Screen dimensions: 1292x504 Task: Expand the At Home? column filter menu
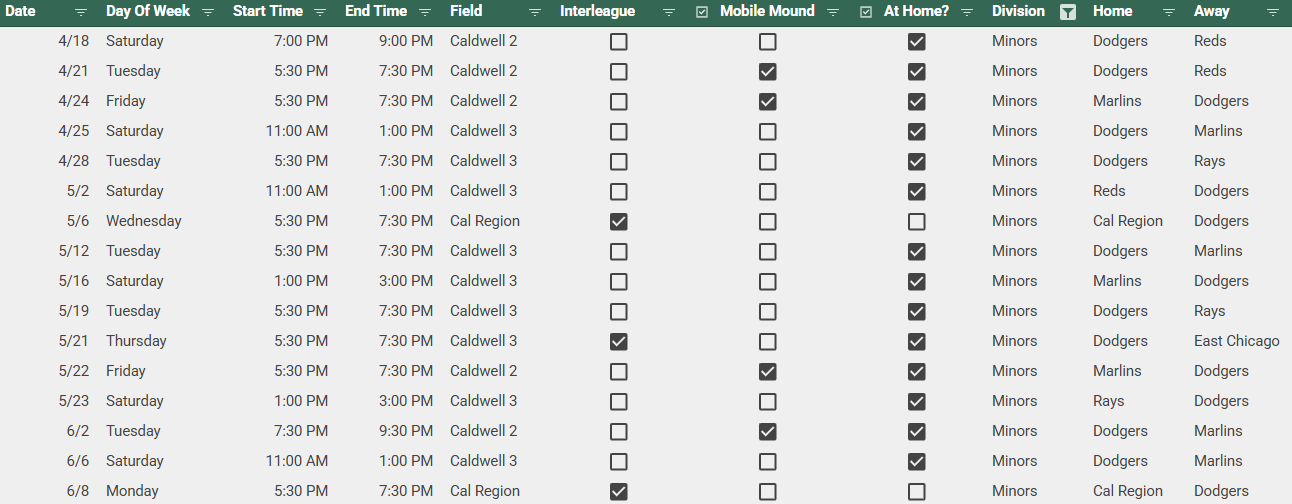coord(967,13)
